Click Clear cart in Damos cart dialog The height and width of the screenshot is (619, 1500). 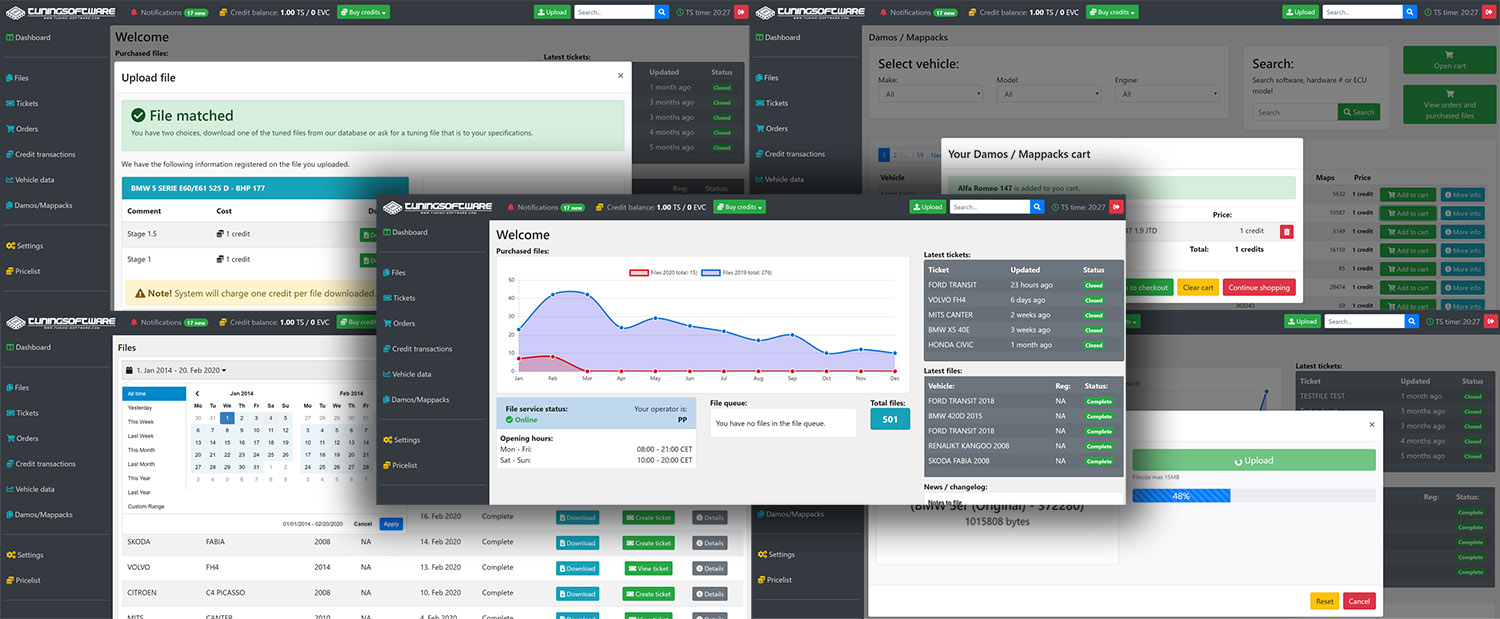[x=1198, y=287]
